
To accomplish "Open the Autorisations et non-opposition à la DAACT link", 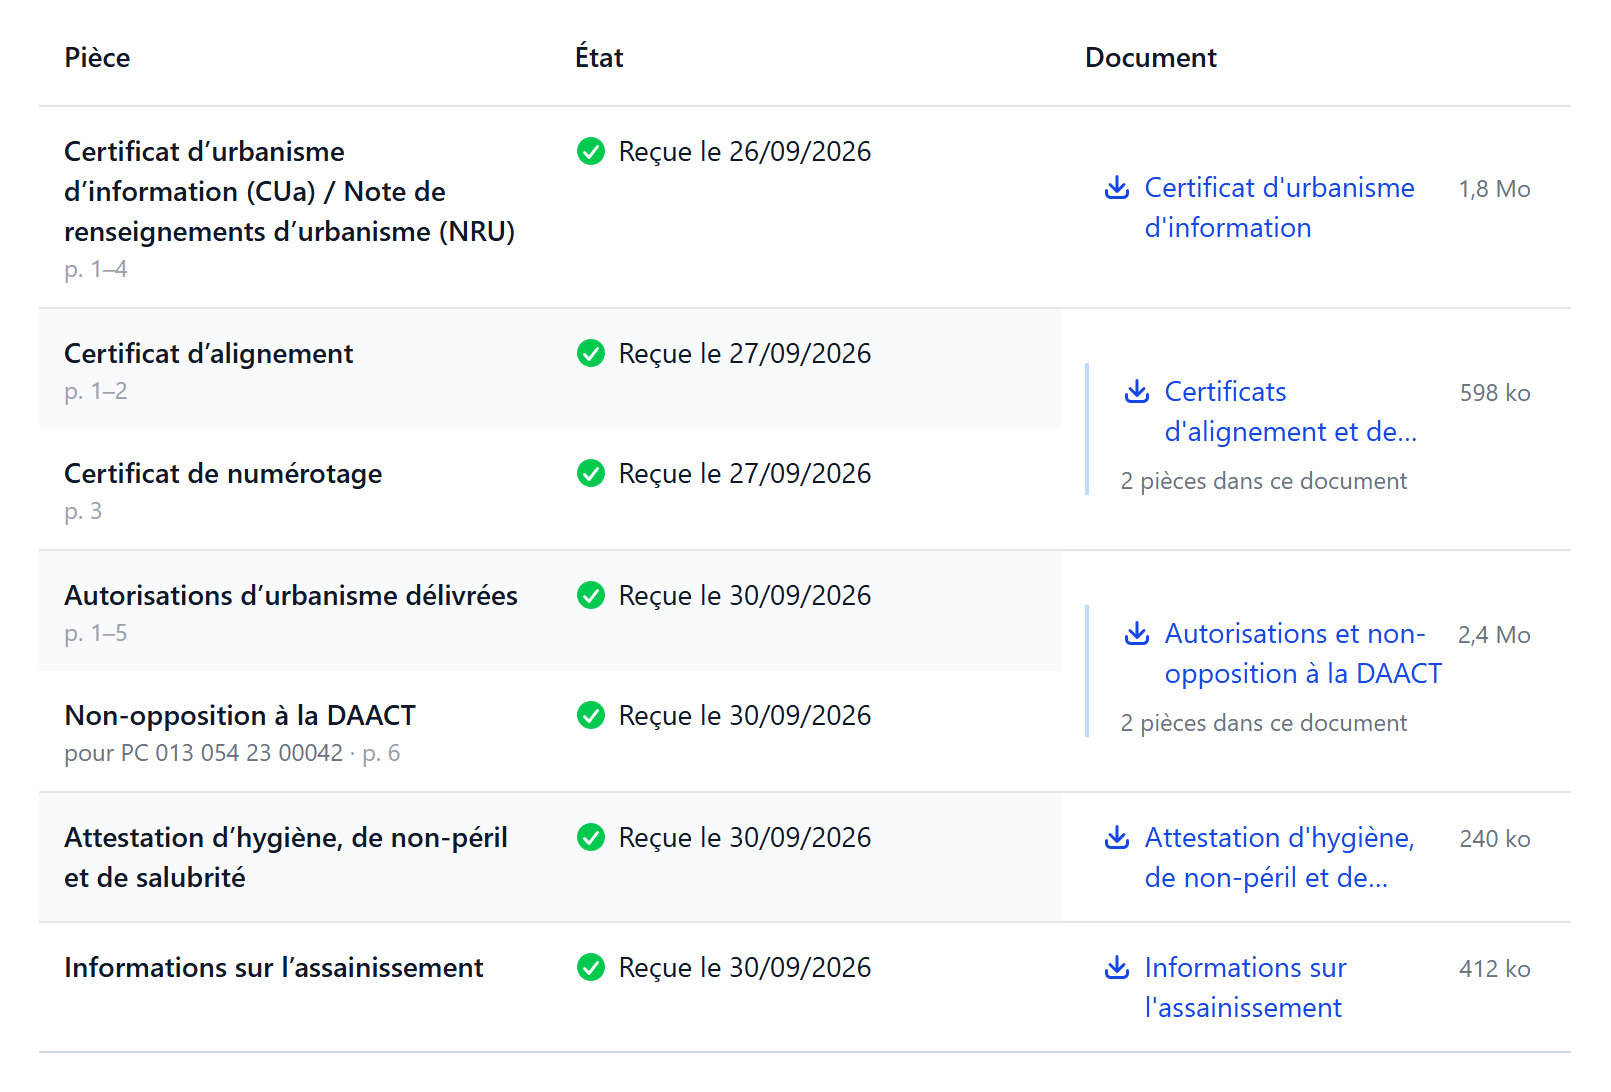I will pyautogui.click(x=1303, y=654).
